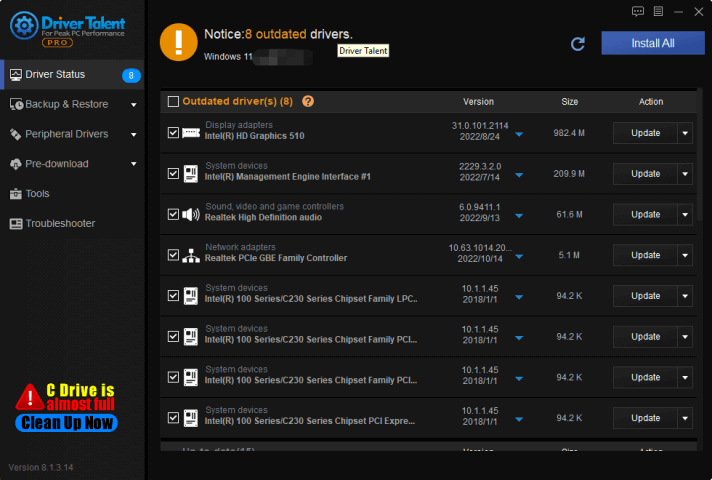712x480 pixels.
Task: Open the Tools section
Action: click(x=73, y=194)
